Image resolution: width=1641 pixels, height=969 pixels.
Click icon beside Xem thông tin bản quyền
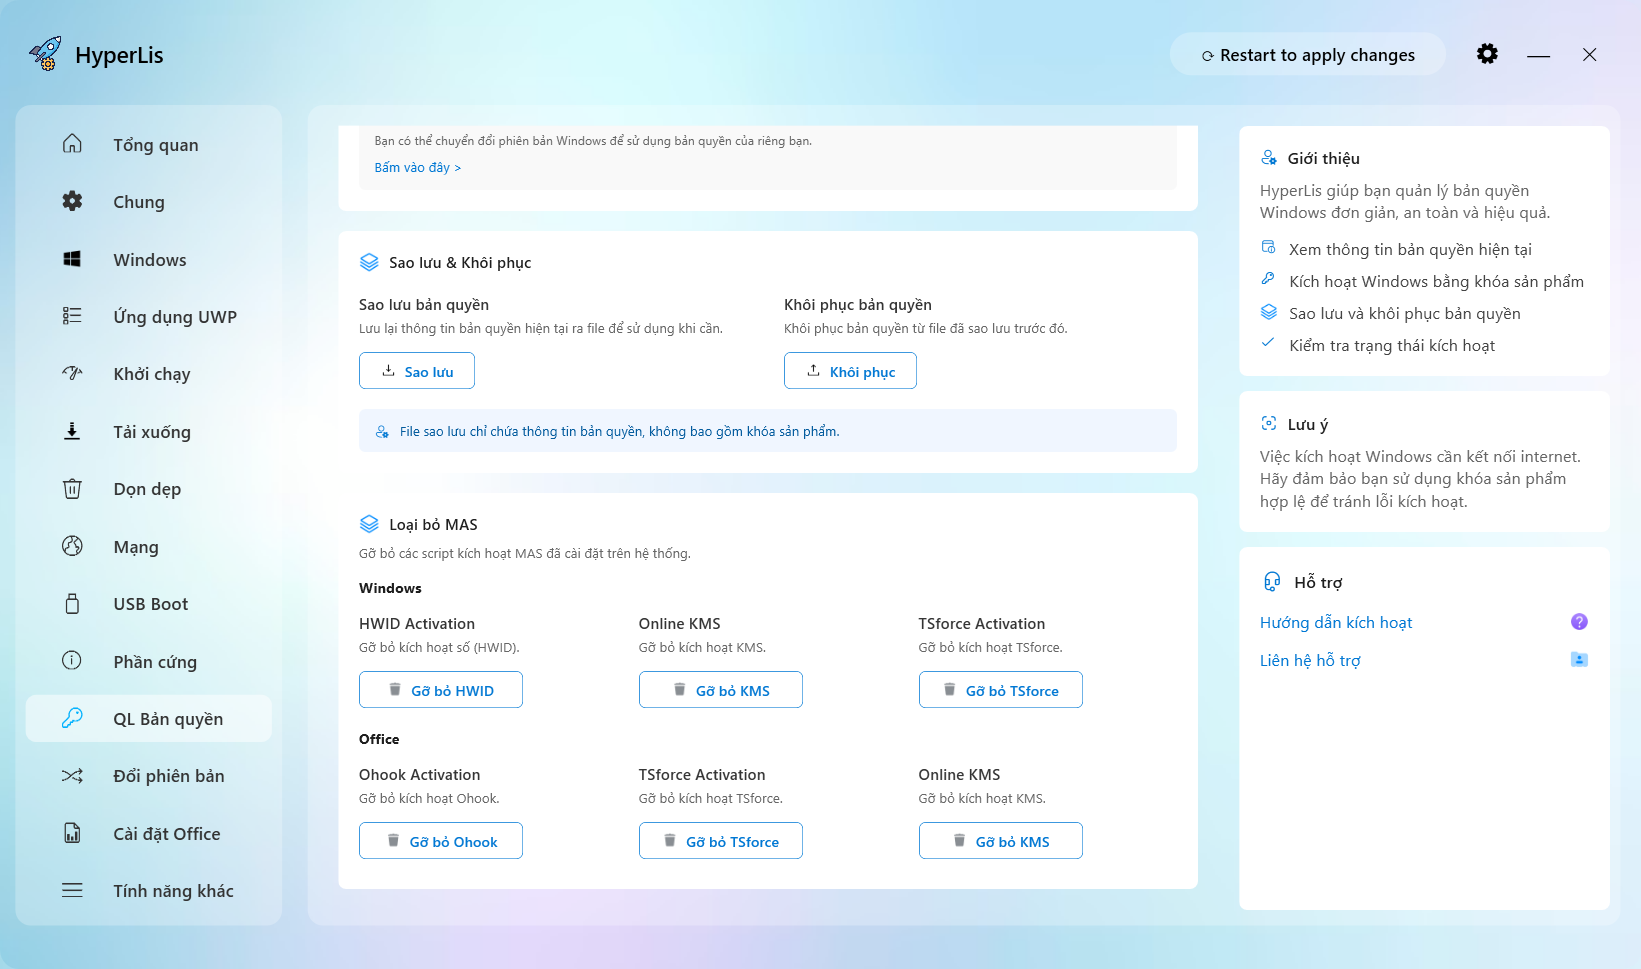pyautogui.click(x=1268, y=247)
